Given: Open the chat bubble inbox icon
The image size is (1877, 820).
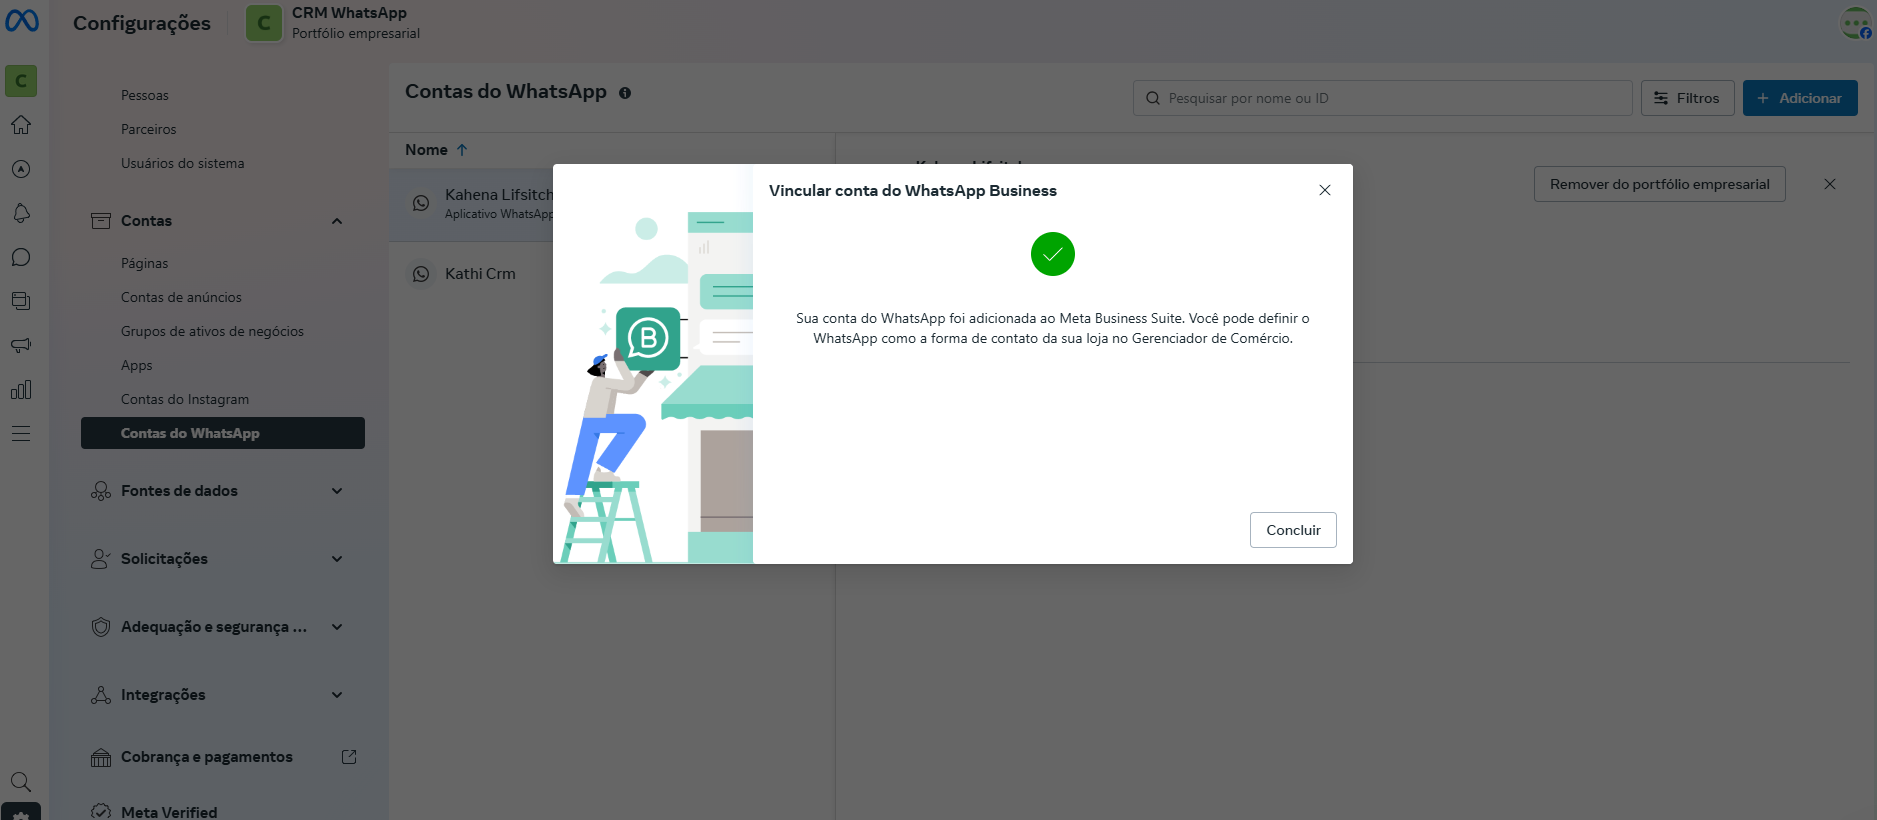Looking at the screenshot, I should click(x=21, y=257).
